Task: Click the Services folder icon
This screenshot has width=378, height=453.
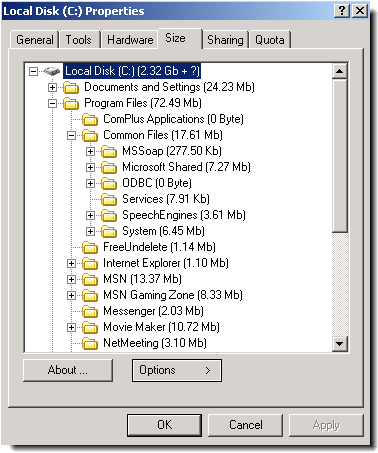Action: tap(109, 200)
